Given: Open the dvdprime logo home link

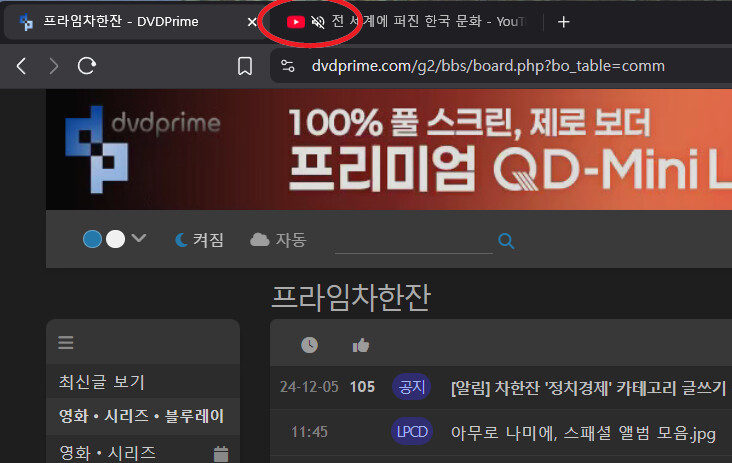Looking at the screenshot, I should pos(142,149).
